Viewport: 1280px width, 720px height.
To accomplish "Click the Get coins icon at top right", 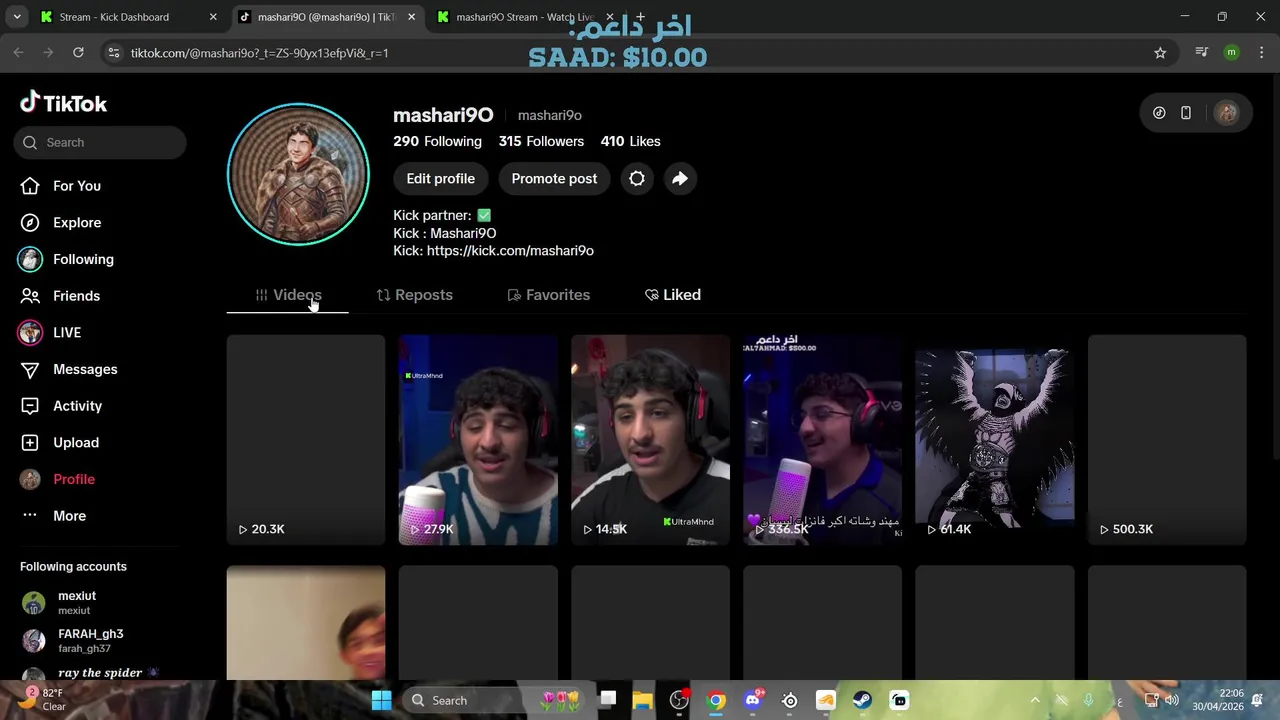I will [x=1159, y=113].
